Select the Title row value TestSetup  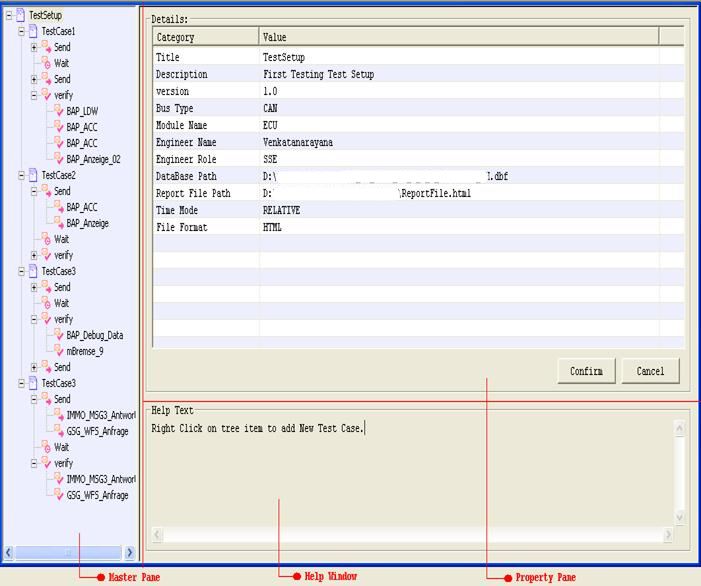[284, 57]
